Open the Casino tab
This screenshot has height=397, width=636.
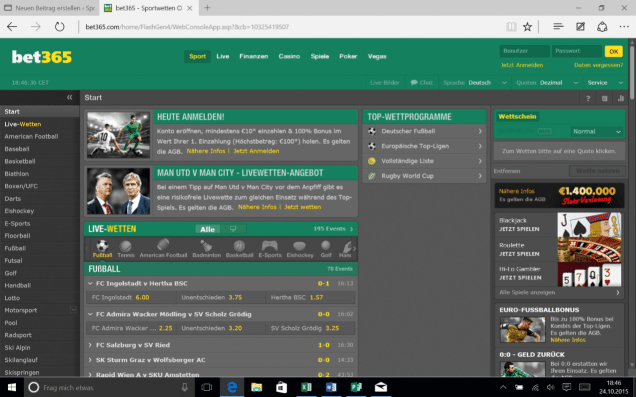[289, 56]
